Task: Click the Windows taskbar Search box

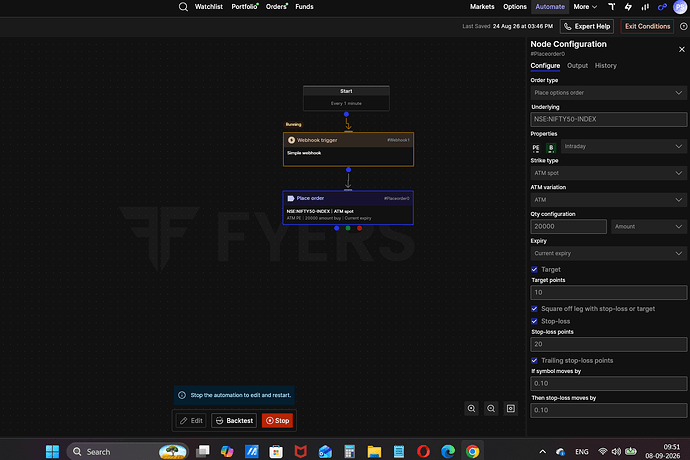Action: [x=127, y=452]
